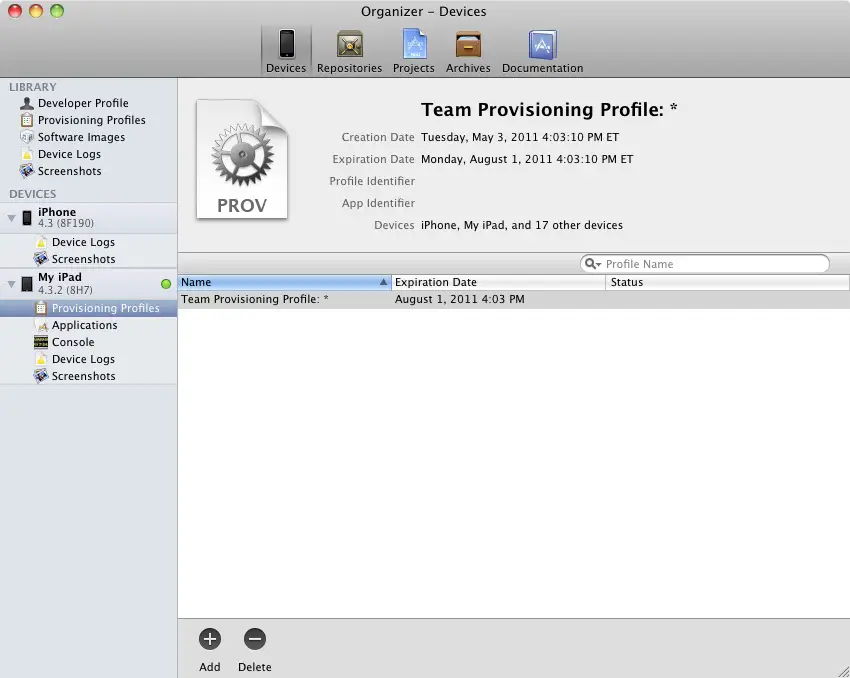850x678 pixels.
Task: Open the Documentation browser
Action: click(x=542, y=50)
